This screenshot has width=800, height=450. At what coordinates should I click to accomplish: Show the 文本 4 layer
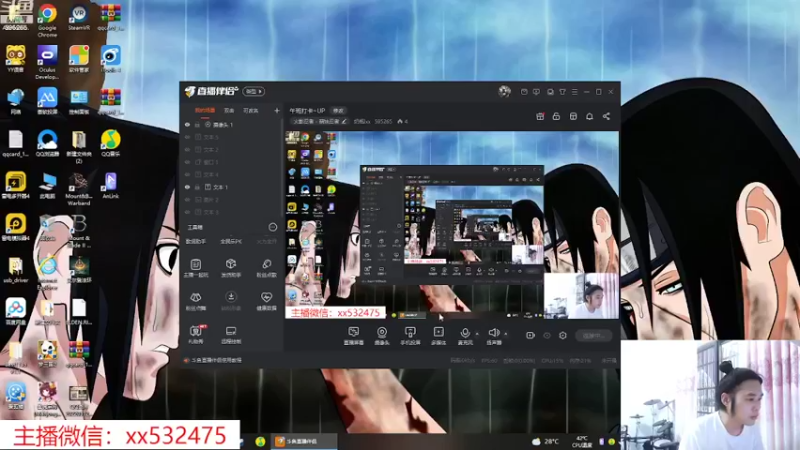click(x=187, y=174)
